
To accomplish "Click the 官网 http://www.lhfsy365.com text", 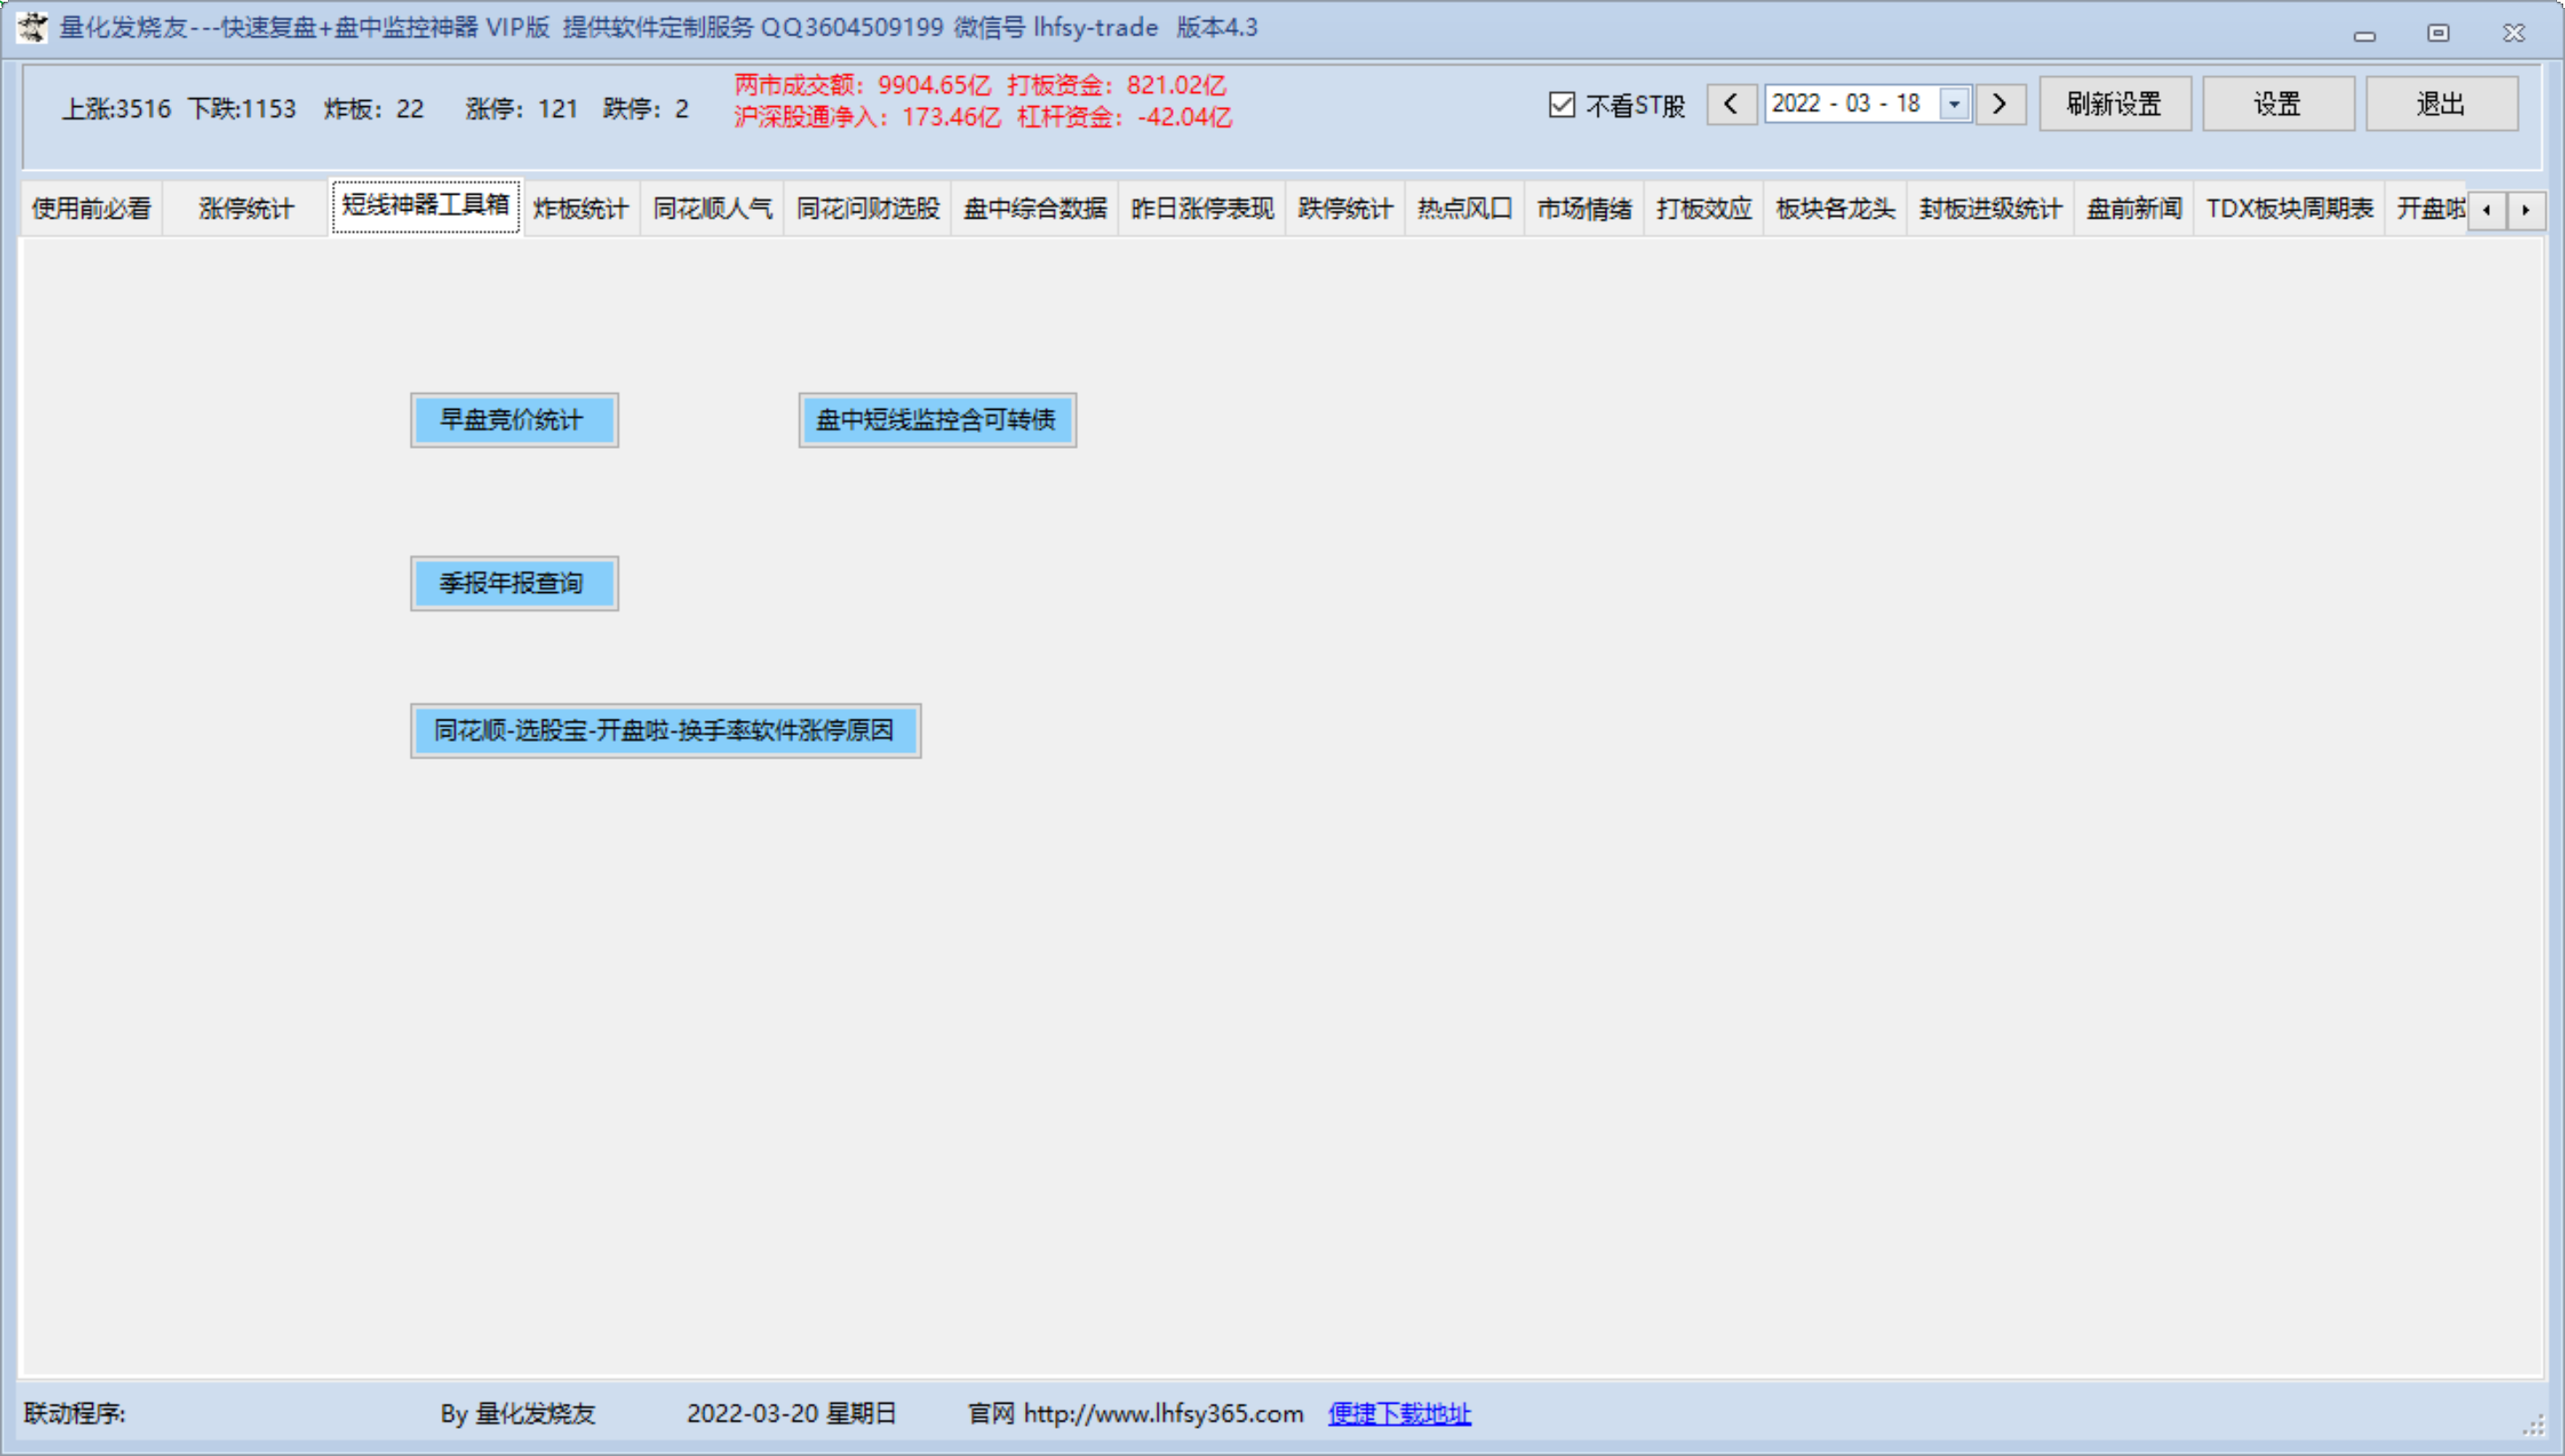I will pos(1135,1413).
